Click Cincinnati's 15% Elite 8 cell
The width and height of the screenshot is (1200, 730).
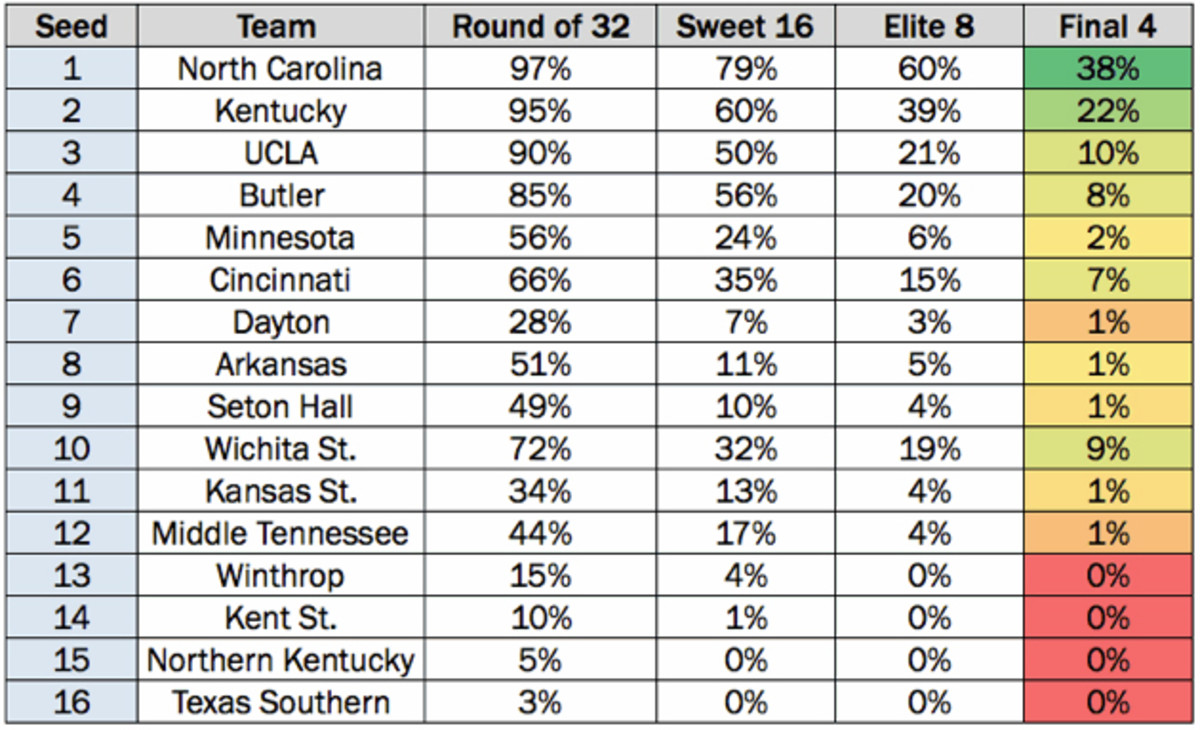pyautogui.click(x=929, y=280)
